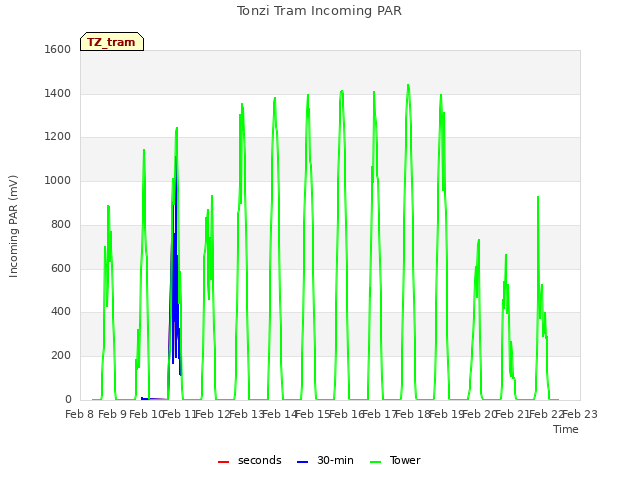Click the highest Tower peak on Feb 17
The height and width of the screenshot is (480, 640).
pyautogui.click(x=408, y=85)
